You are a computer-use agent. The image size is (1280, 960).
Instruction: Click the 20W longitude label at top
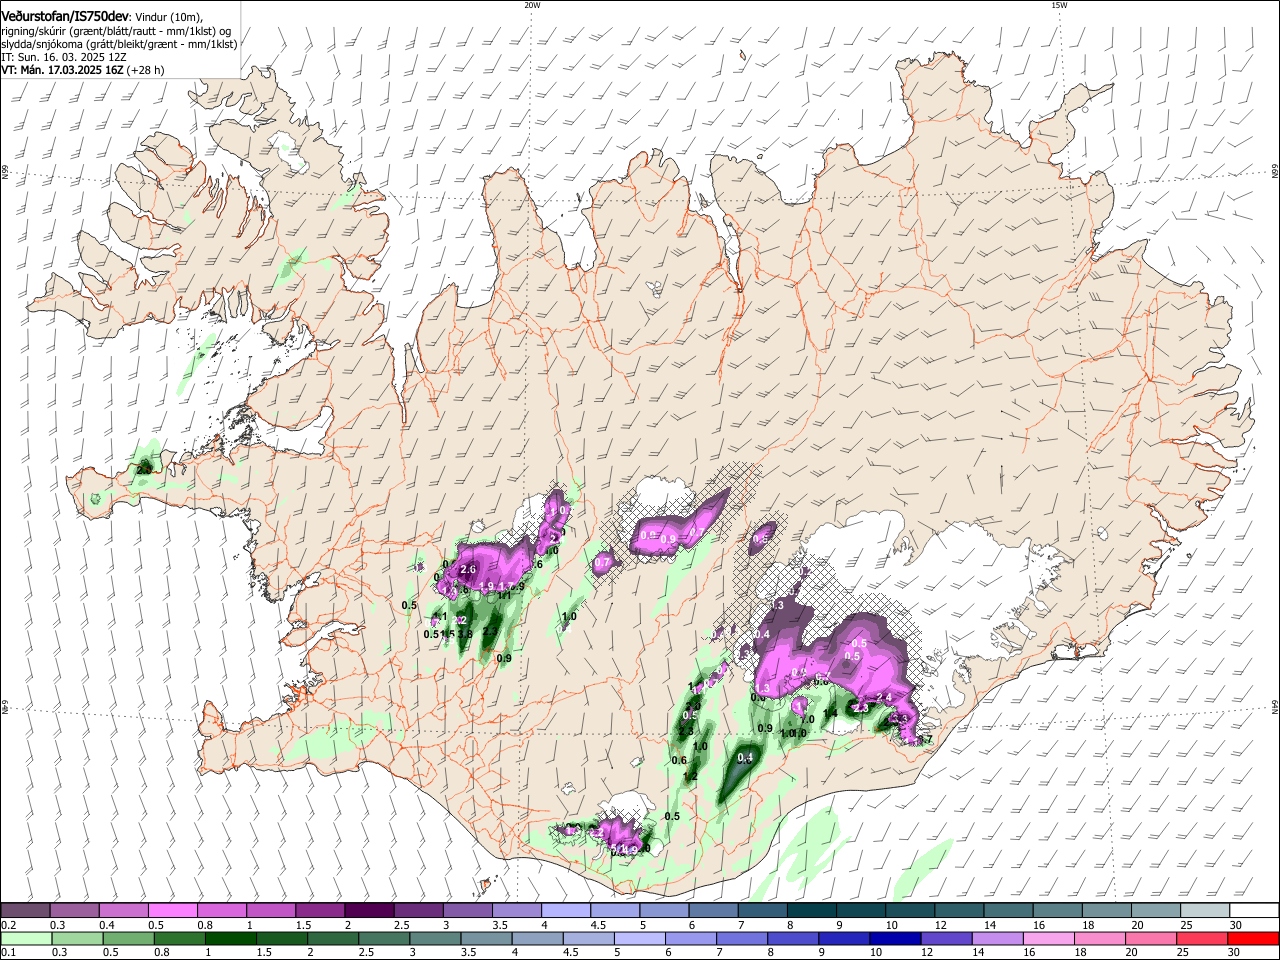(532, 4)
